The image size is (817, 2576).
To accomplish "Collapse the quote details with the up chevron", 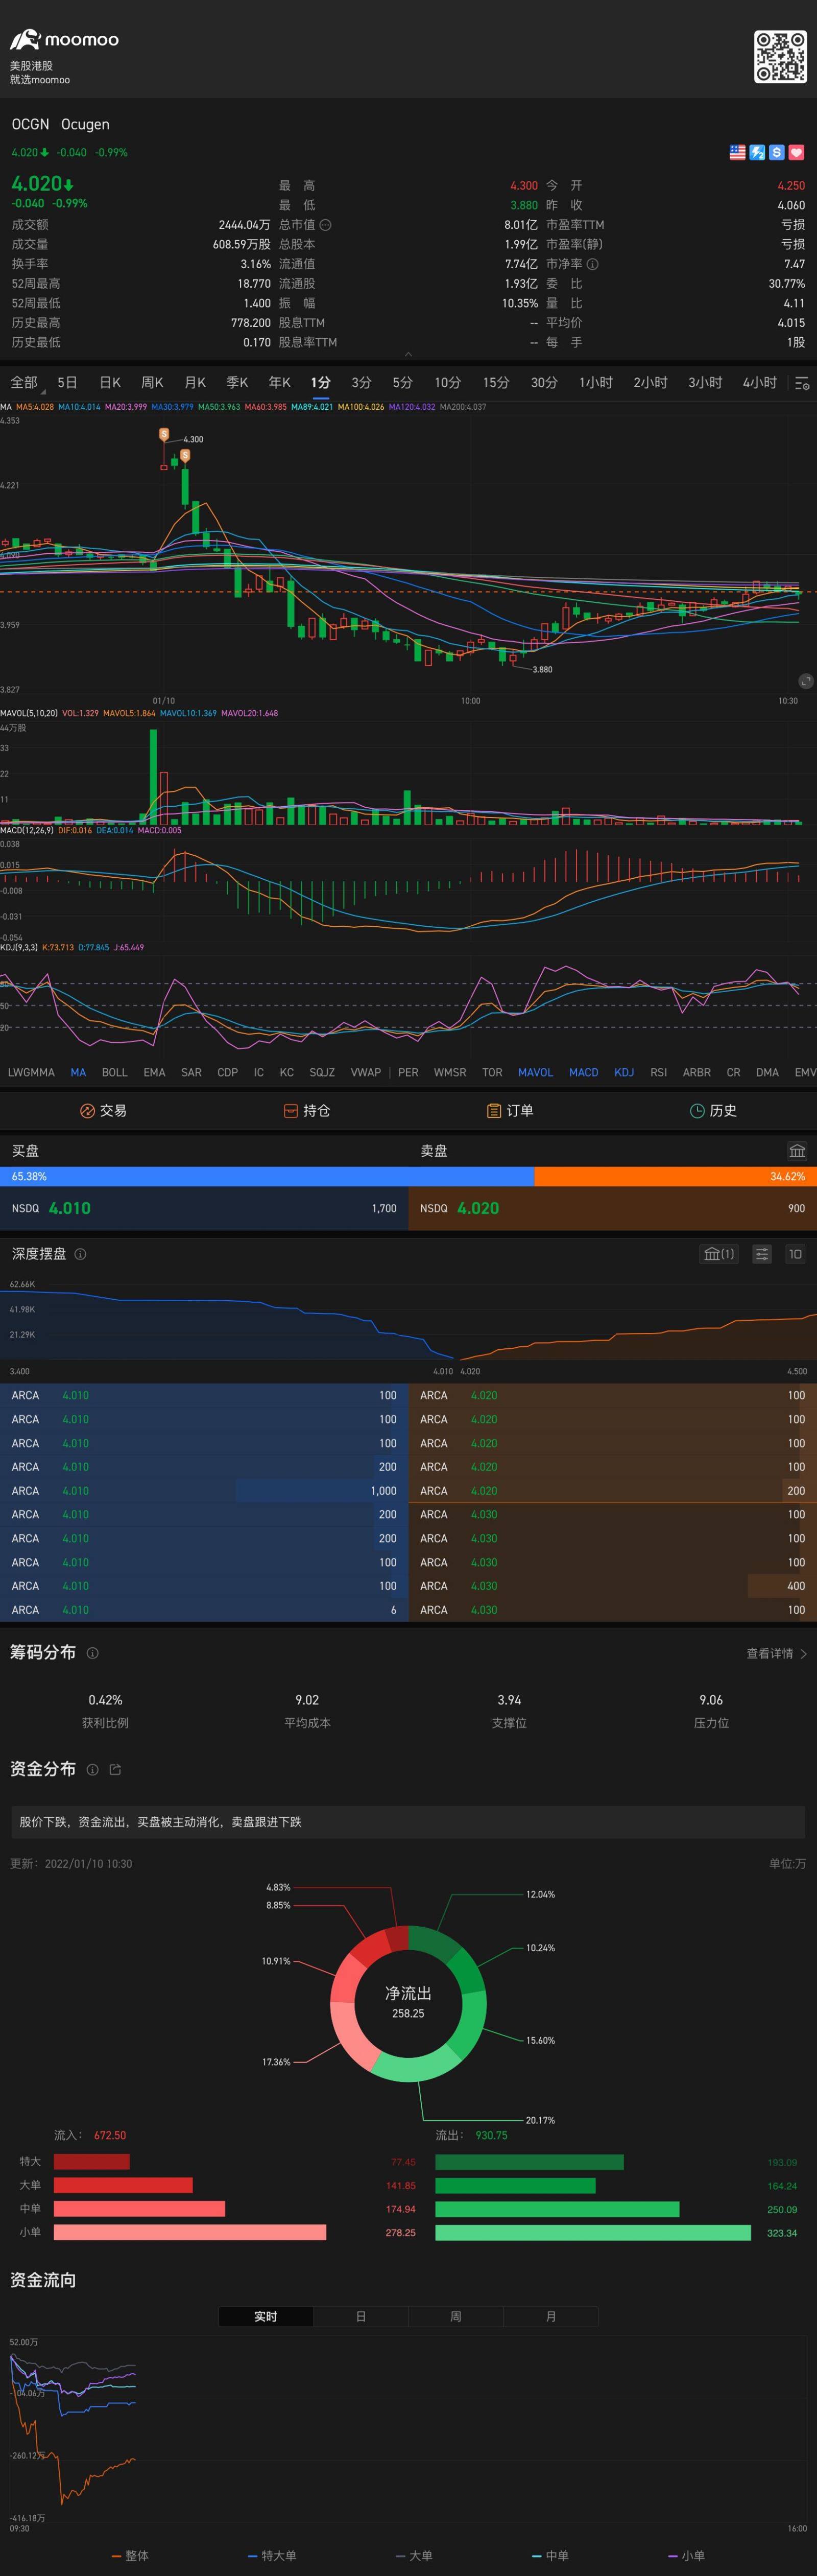I will [x=408, y=354].
